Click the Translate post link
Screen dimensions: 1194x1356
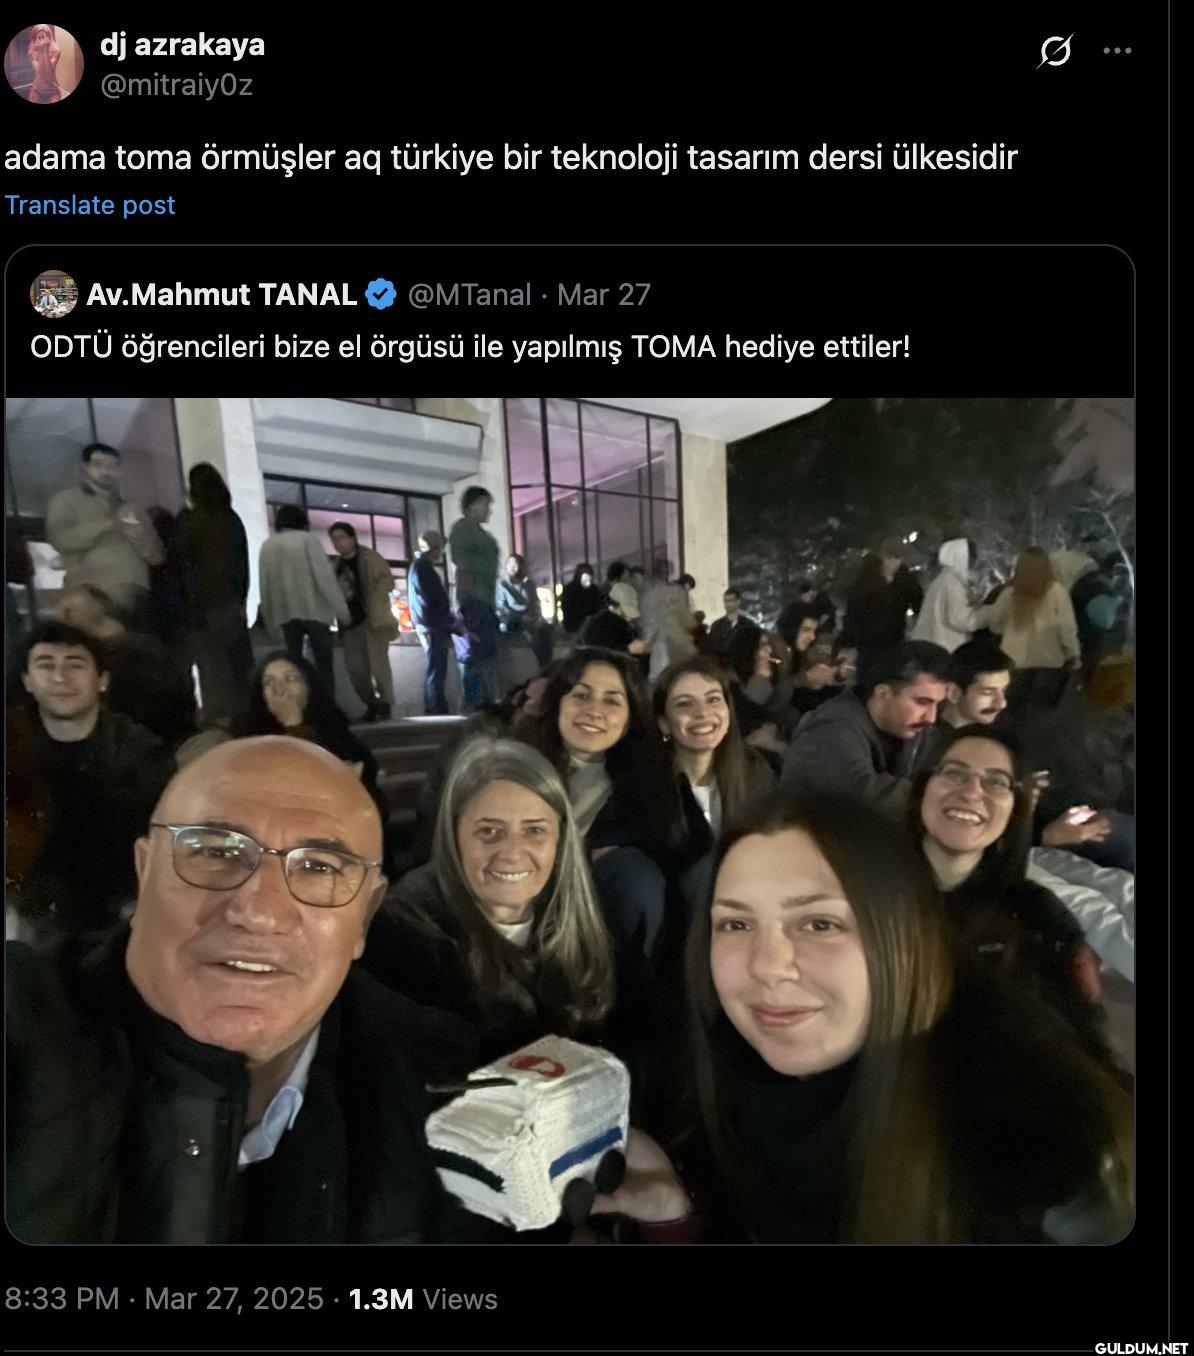pos(90,205)
